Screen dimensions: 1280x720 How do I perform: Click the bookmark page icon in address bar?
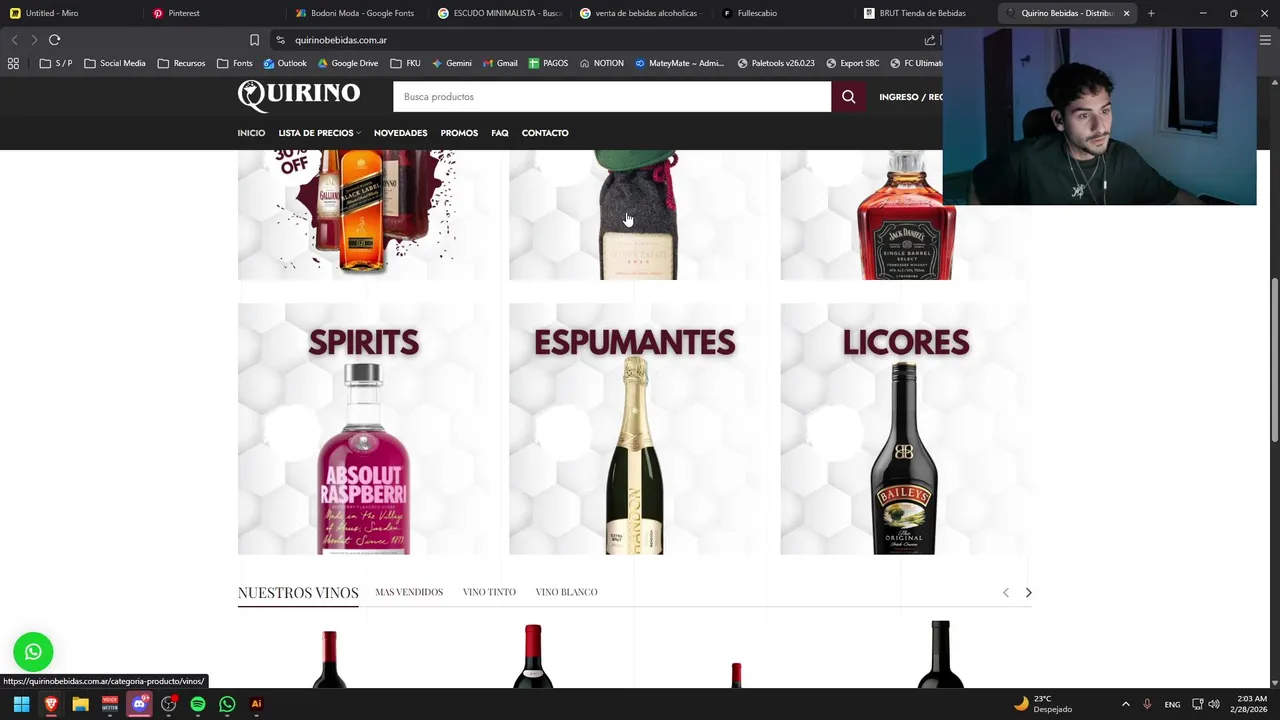254,40
